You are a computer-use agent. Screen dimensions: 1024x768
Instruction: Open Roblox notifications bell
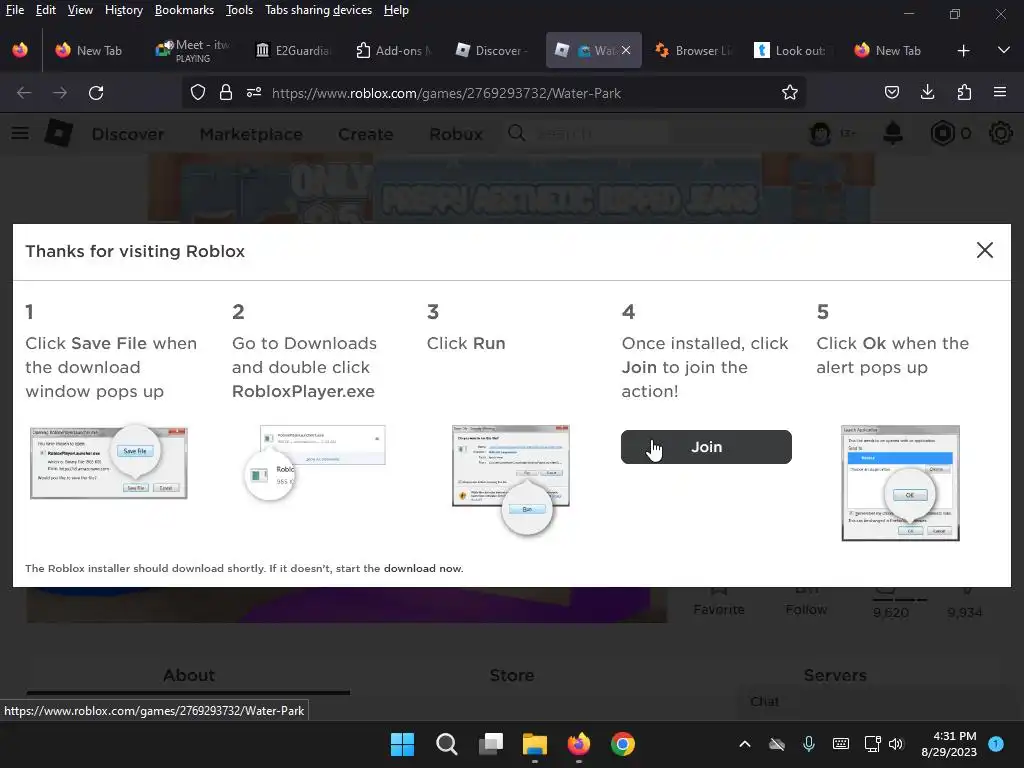(893, 133)
